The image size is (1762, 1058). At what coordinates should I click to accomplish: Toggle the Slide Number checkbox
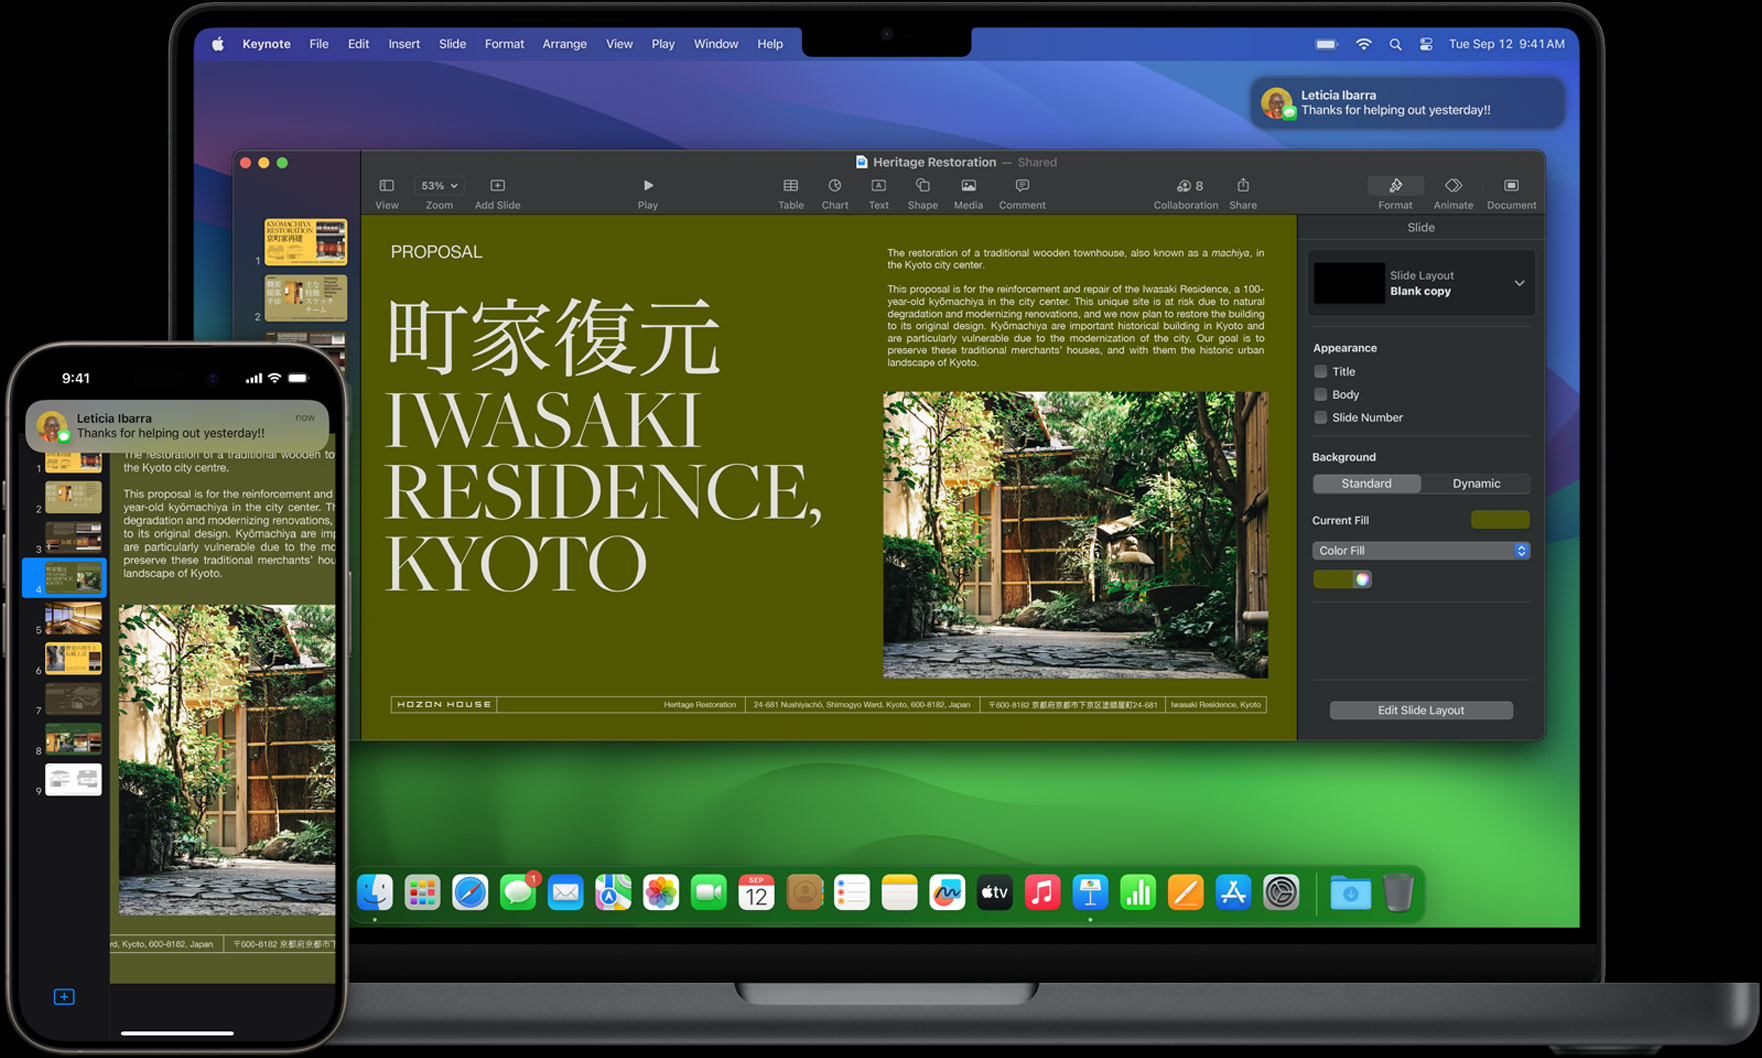(x=1320, y=417)
